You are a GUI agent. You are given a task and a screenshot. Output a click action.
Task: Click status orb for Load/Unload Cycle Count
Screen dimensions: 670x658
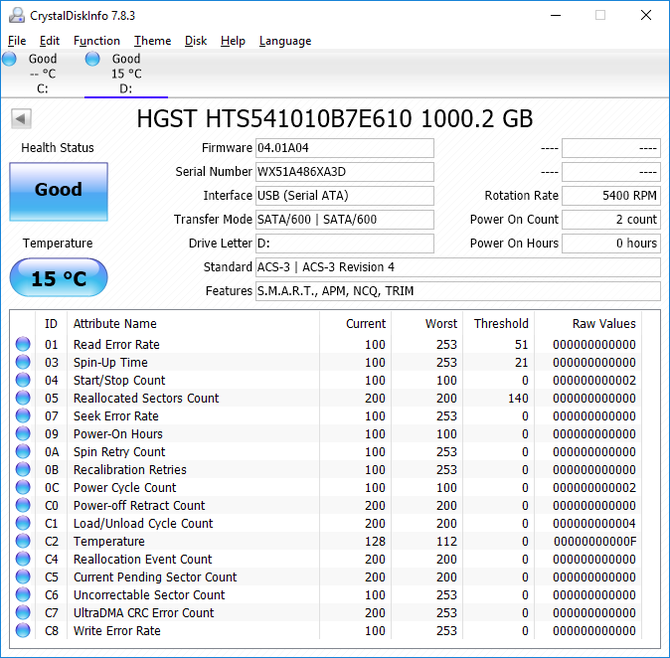click(x=23, y=523)
